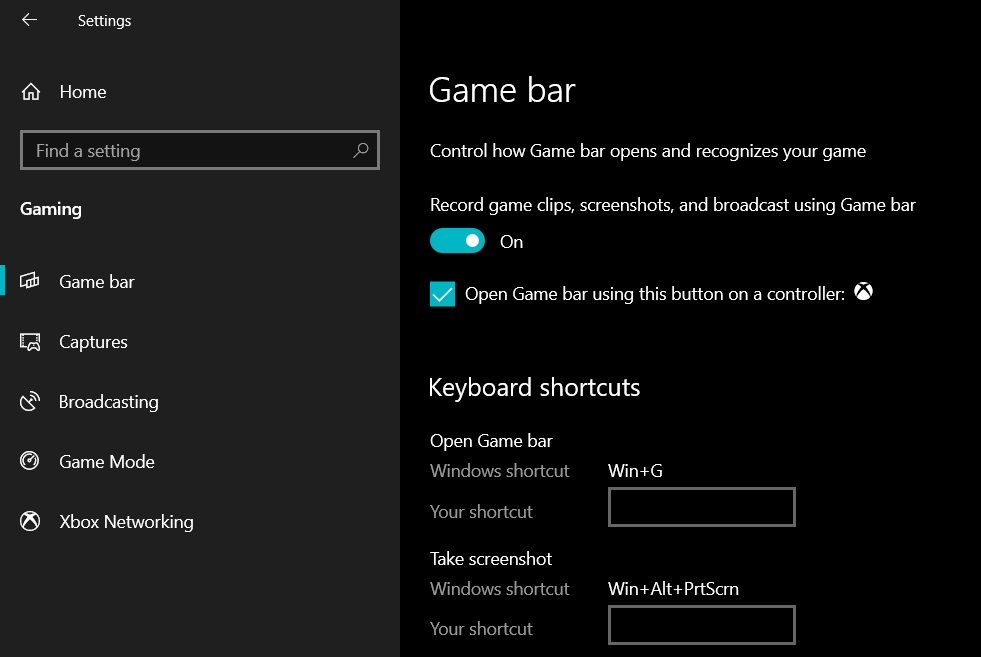Click the search magnifier icon
This screenshot has width=981, height=657.
(360, 150)
